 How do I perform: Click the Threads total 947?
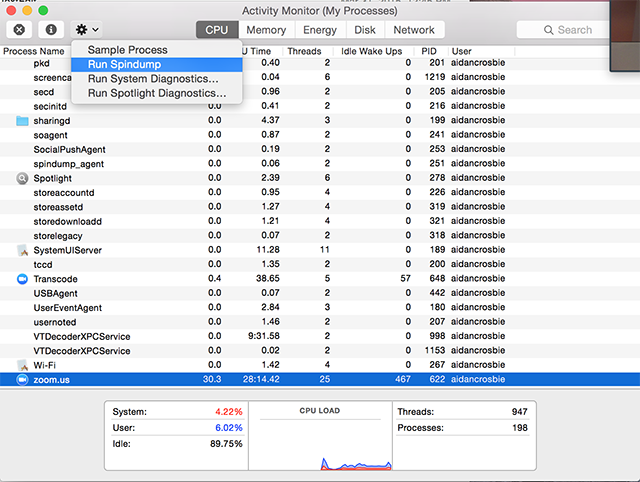[520, 412]
